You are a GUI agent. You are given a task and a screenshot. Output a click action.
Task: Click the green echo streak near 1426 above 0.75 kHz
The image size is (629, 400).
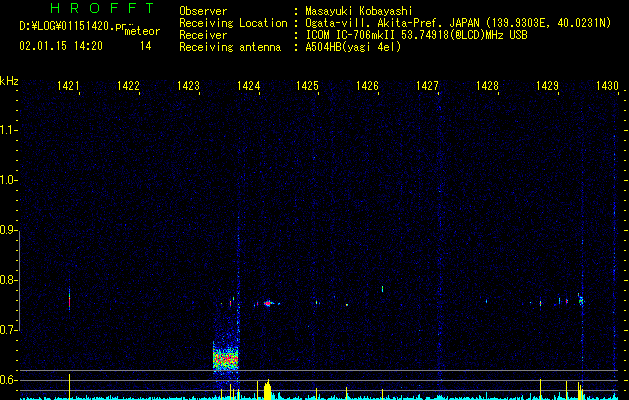point(382,289)
